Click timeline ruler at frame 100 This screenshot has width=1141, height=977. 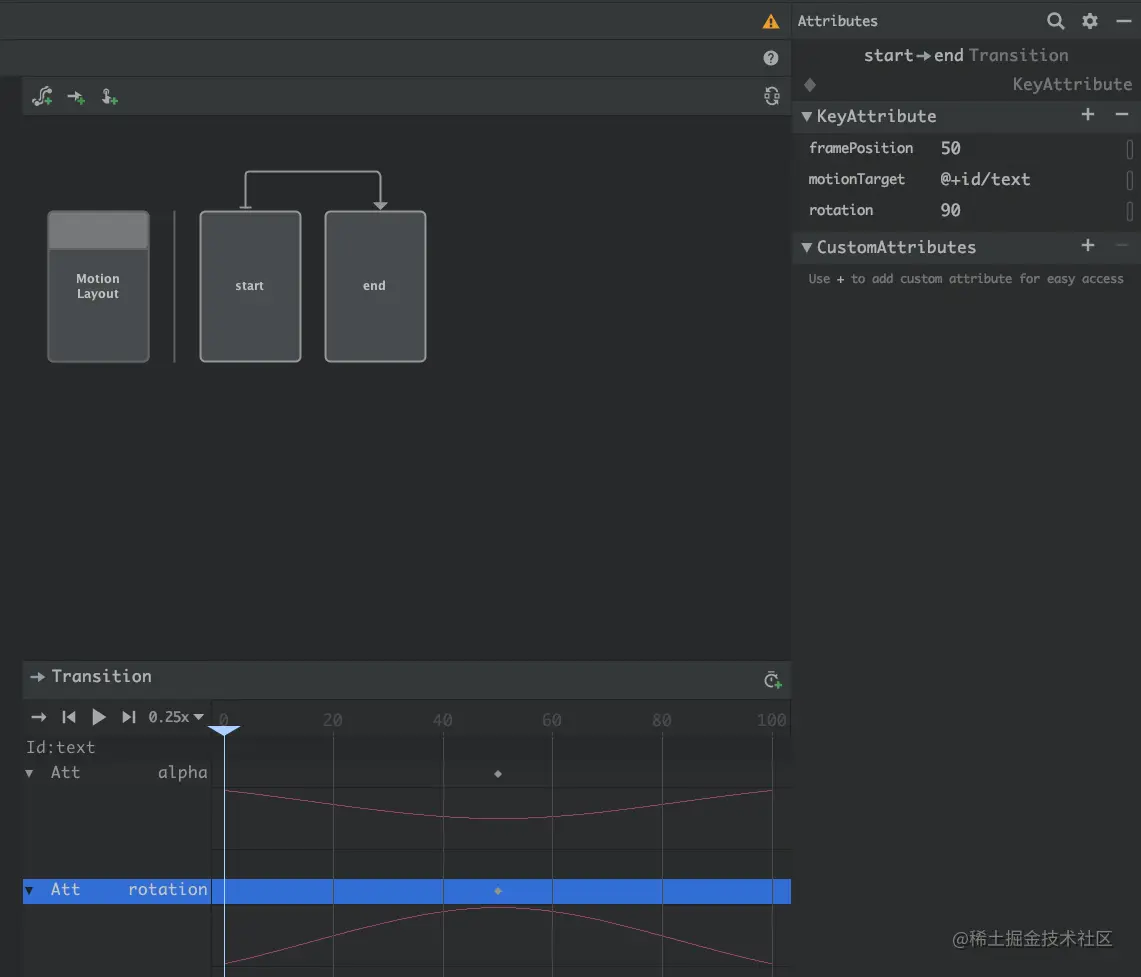(x=771, y=719)
